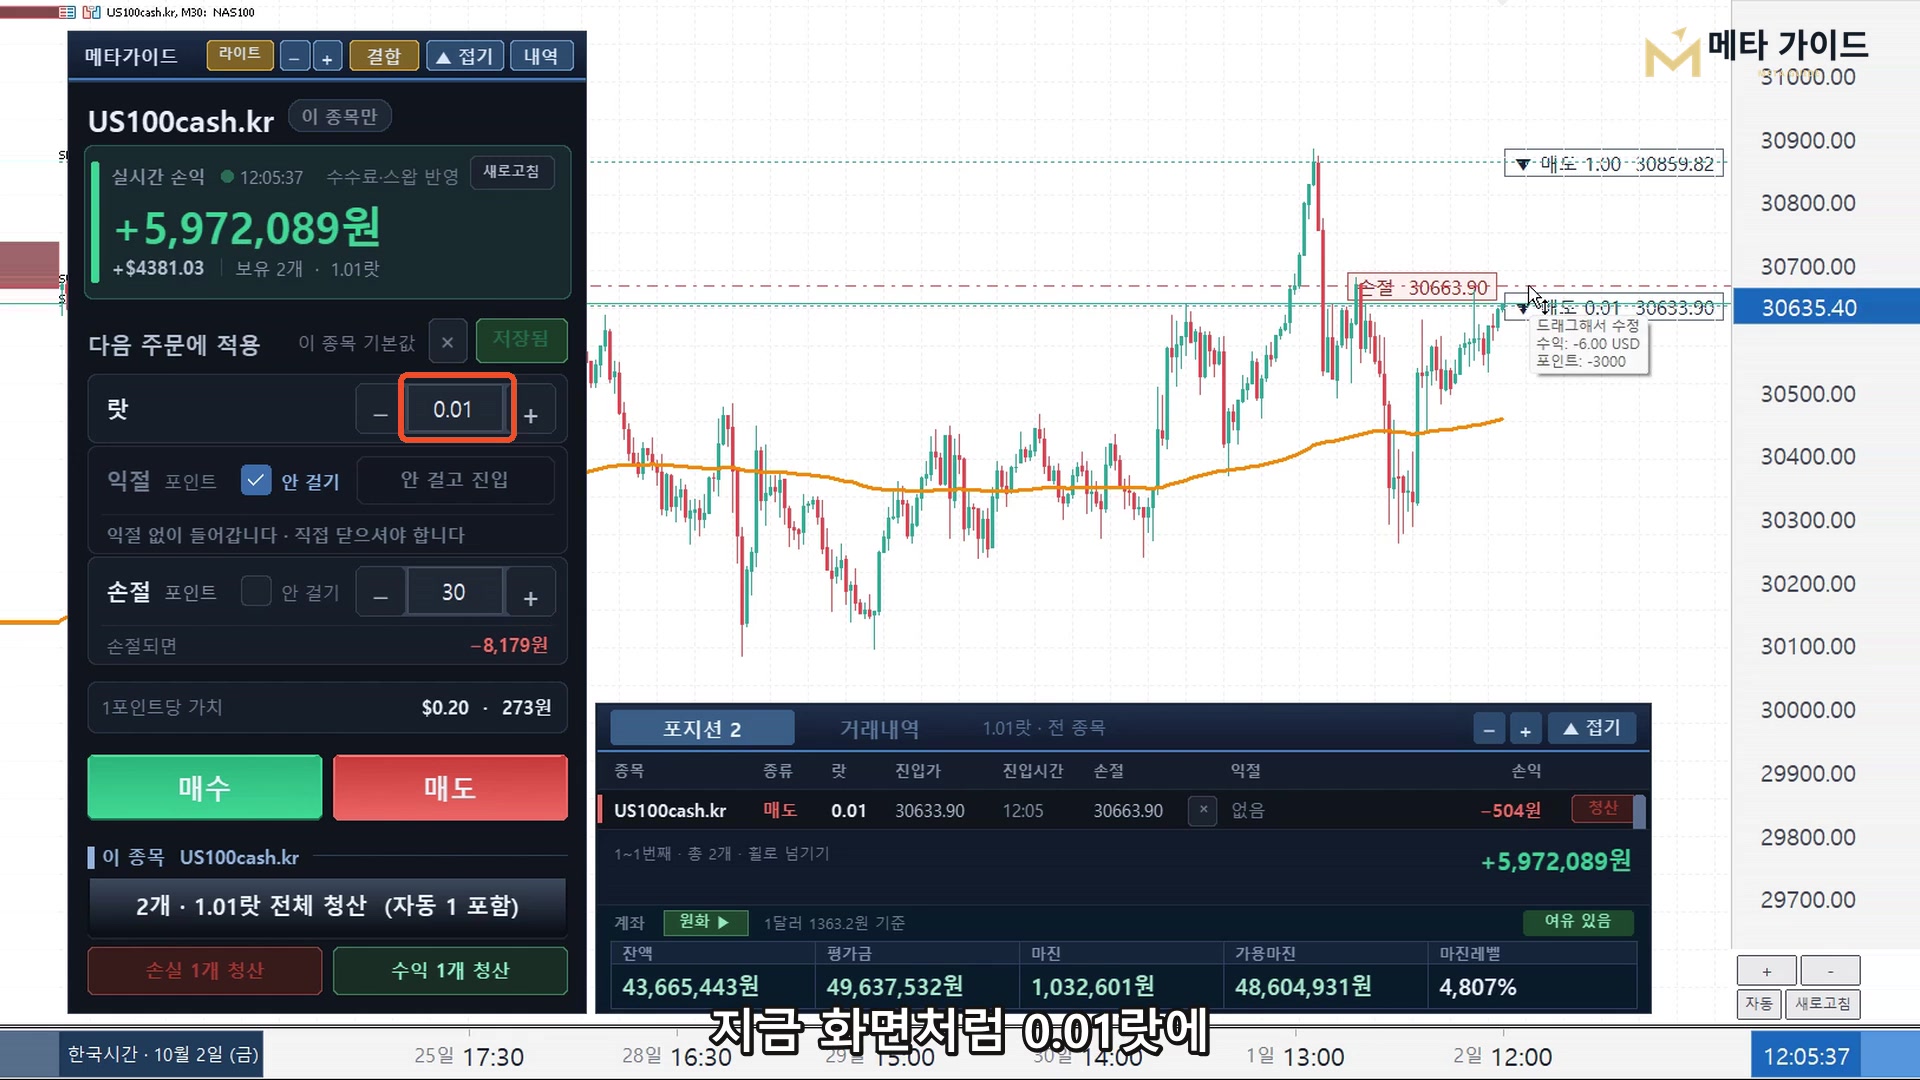Shrink the 메타가이드 panel with minus button
This screenshot has height=1080, width=1920.
coord(294,57)
